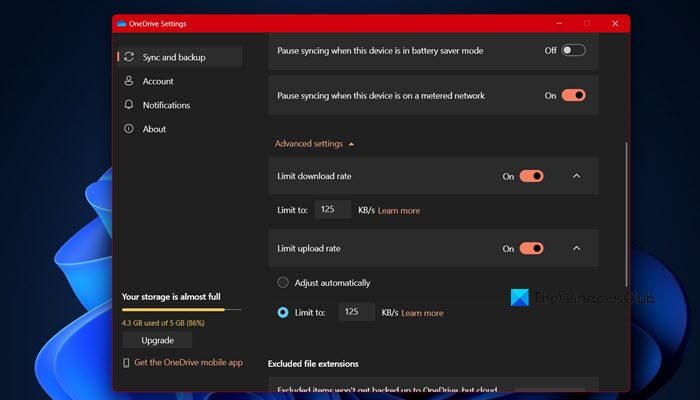
Task: Toggle battery saver mode pause switch
Action: (573, 50)
